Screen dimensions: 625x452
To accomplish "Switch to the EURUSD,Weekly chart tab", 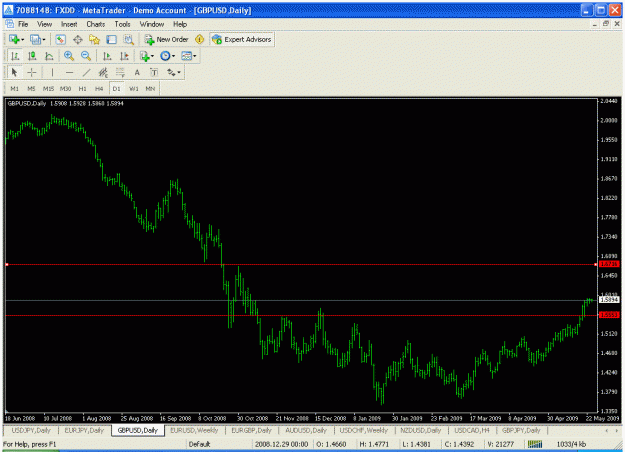I will 194,430.
